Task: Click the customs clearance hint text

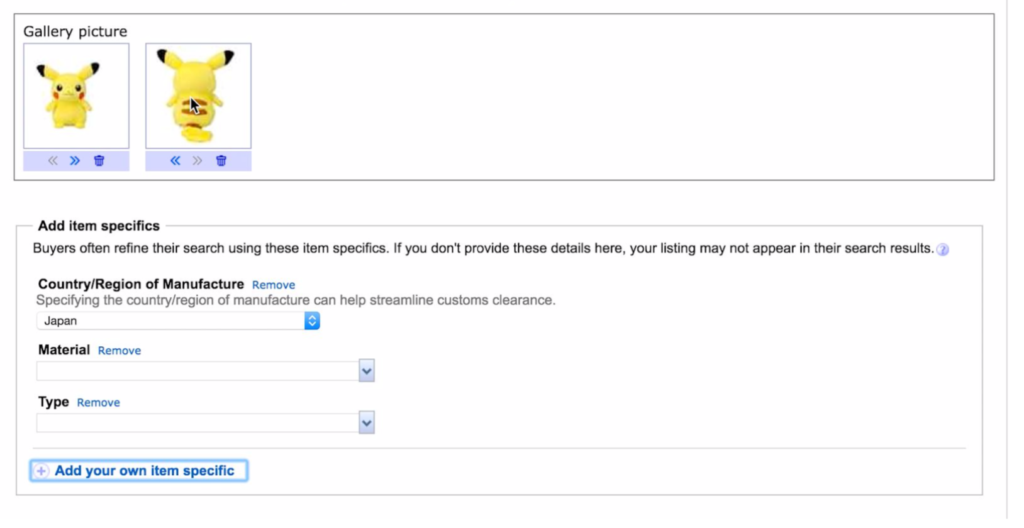Action: (x=296, y=301)
